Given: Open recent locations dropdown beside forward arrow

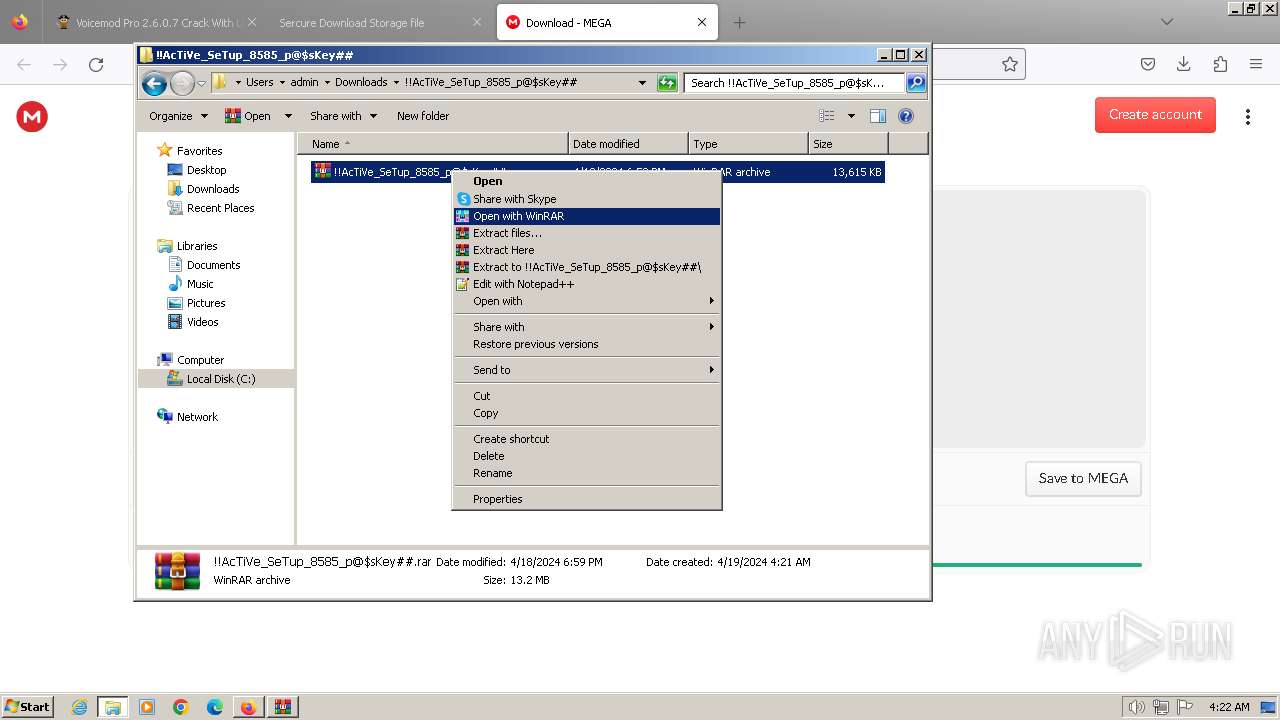Looking at the screenshot, I should (201, 83).
